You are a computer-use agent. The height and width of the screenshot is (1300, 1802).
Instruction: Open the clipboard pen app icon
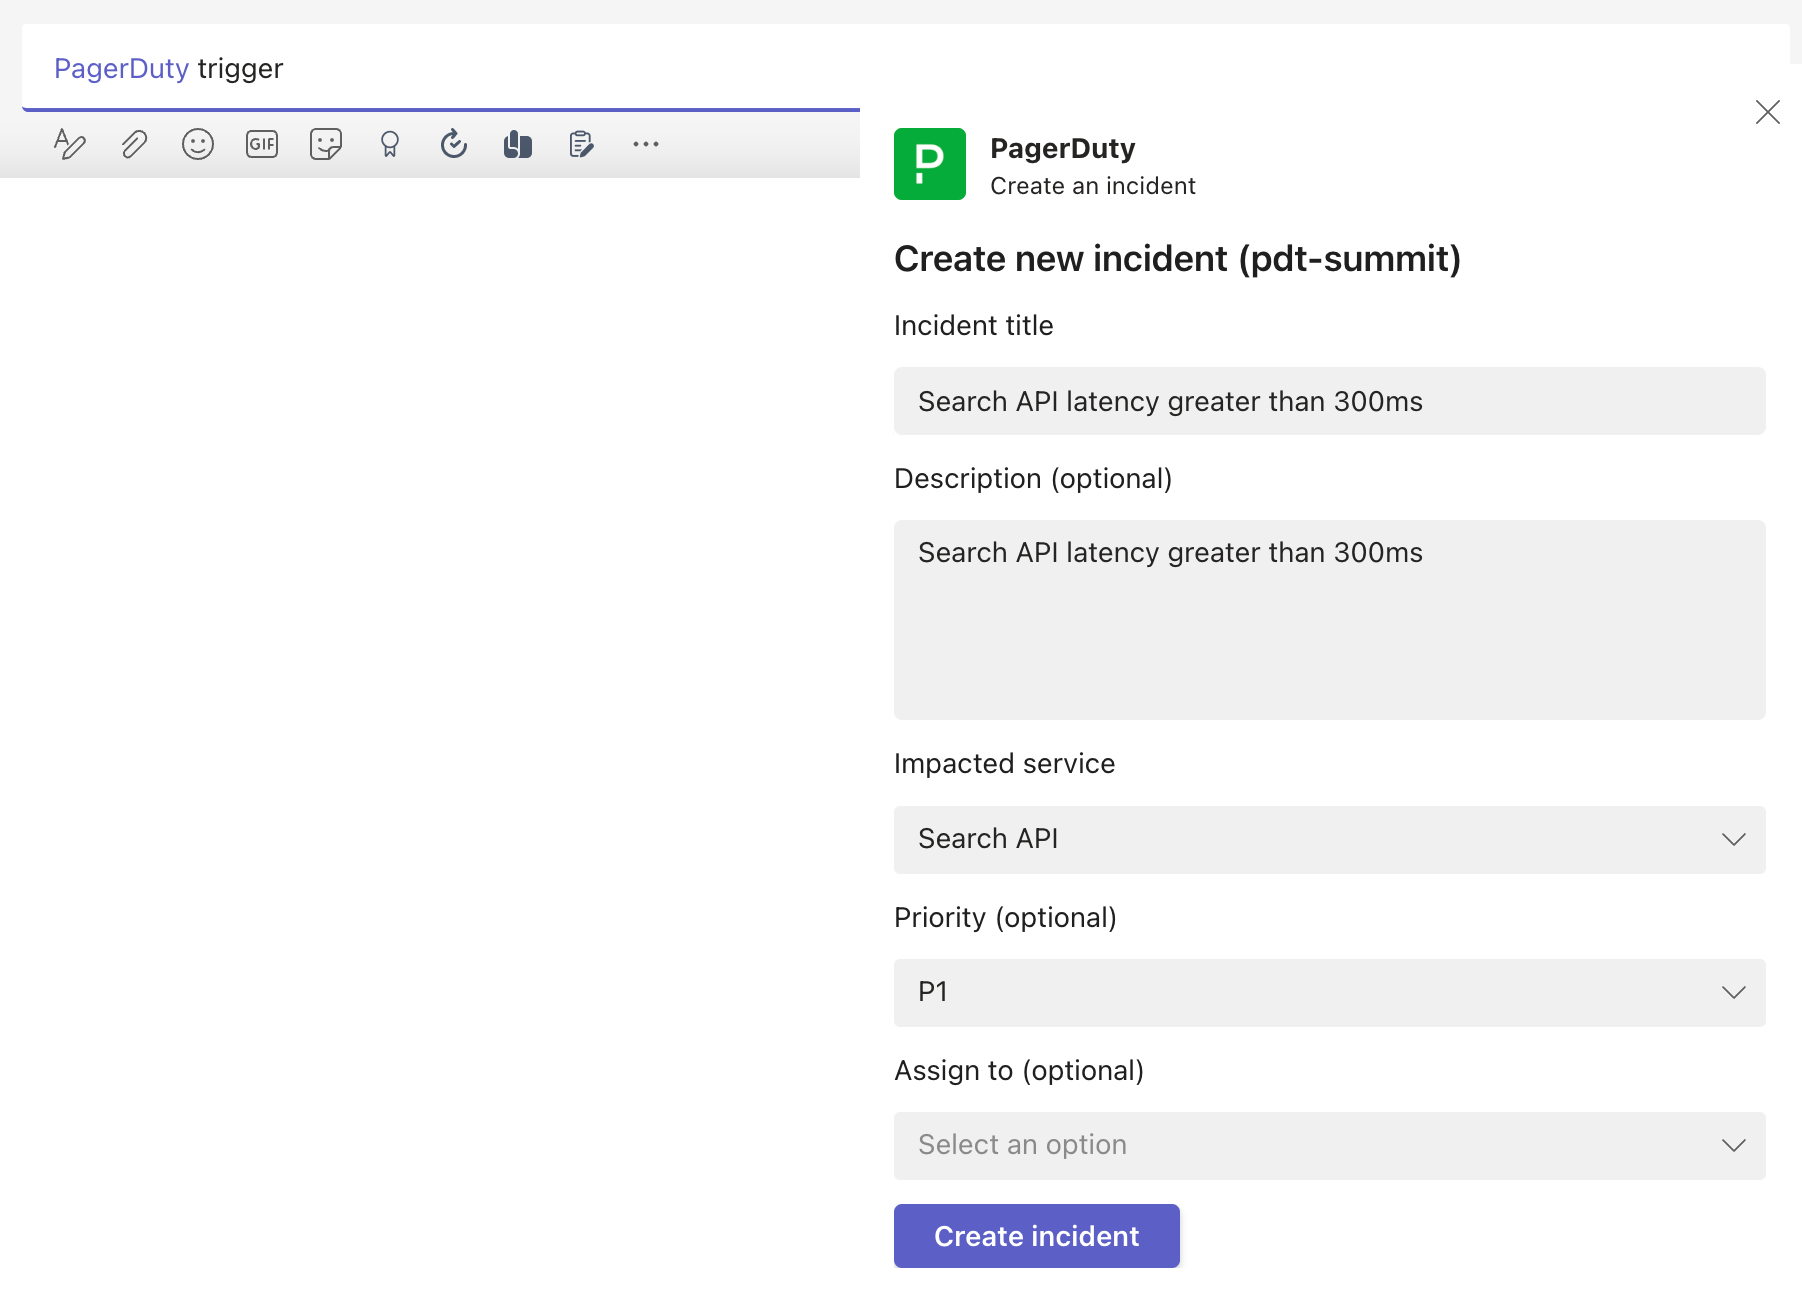pyautogui.click(x=582, y=144)
